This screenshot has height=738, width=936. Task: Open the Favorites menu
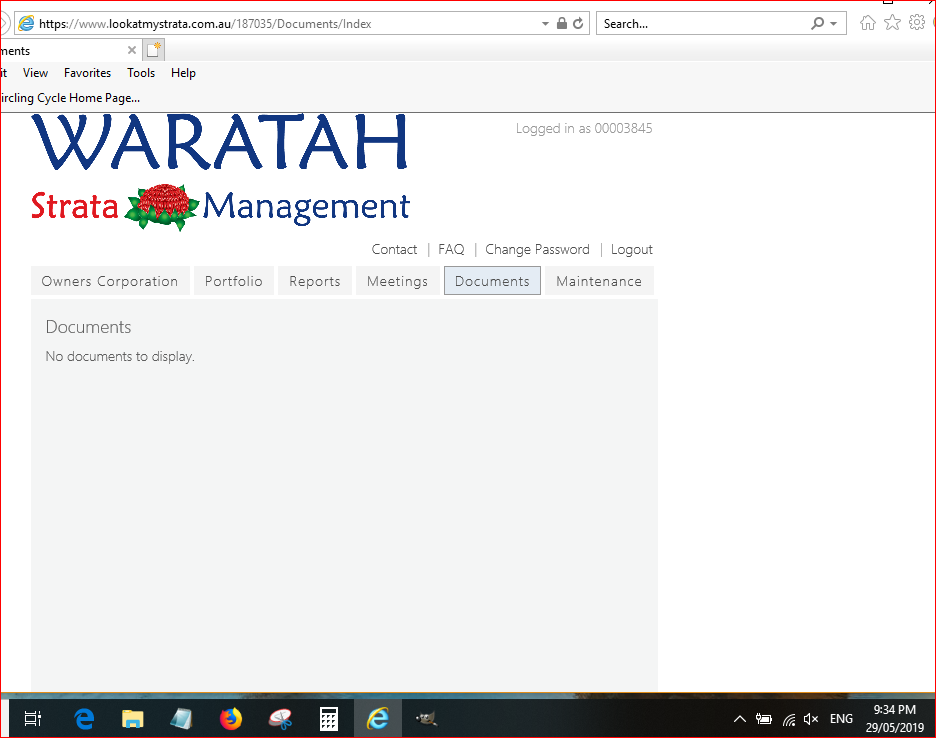[x=87, y=73]
